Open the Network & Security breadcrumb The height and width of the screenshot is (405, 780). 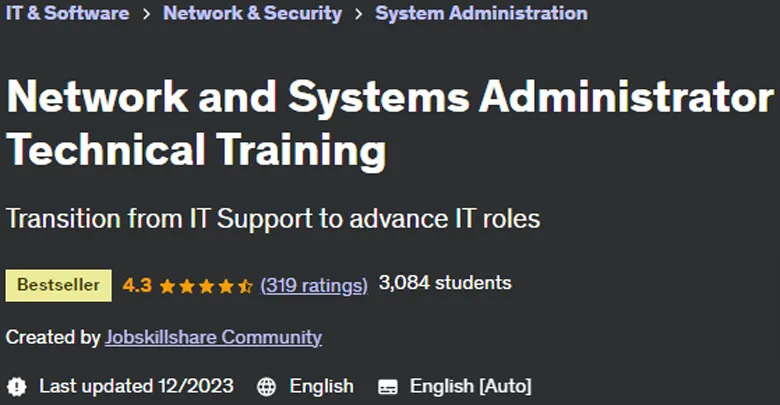coord(252,13)
